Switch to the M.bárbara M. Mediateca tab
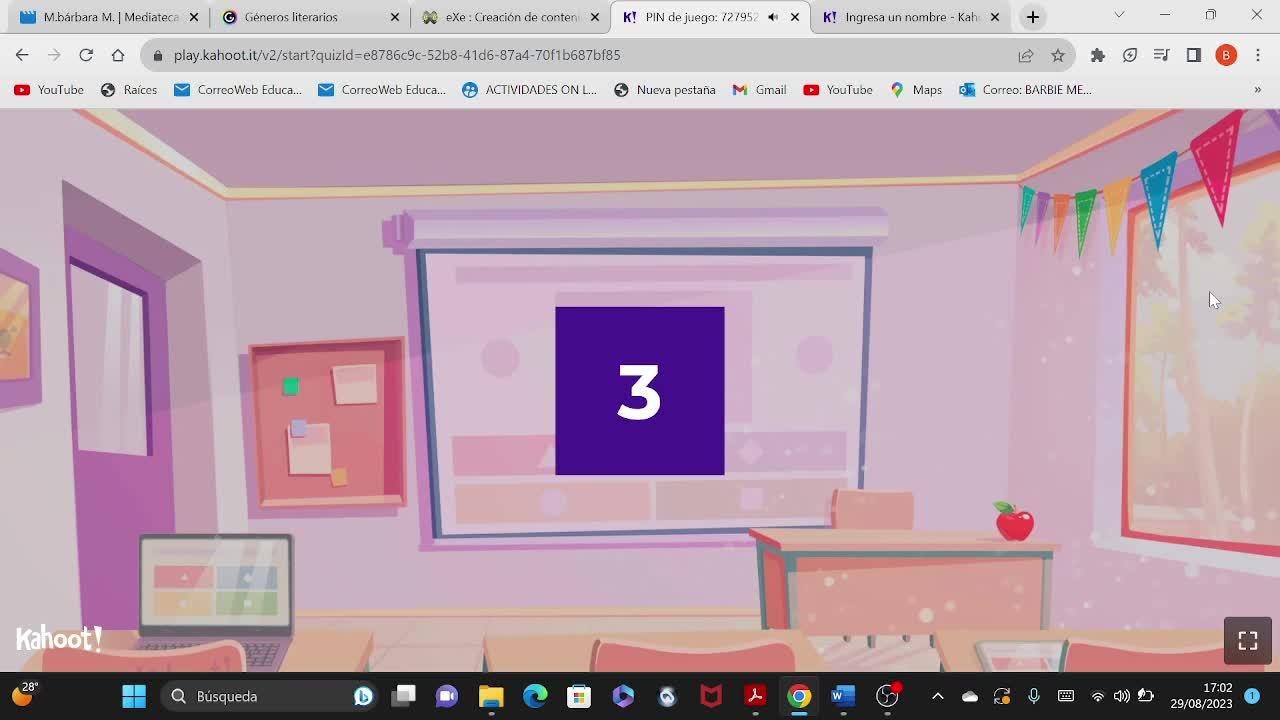 click(109, 17)
